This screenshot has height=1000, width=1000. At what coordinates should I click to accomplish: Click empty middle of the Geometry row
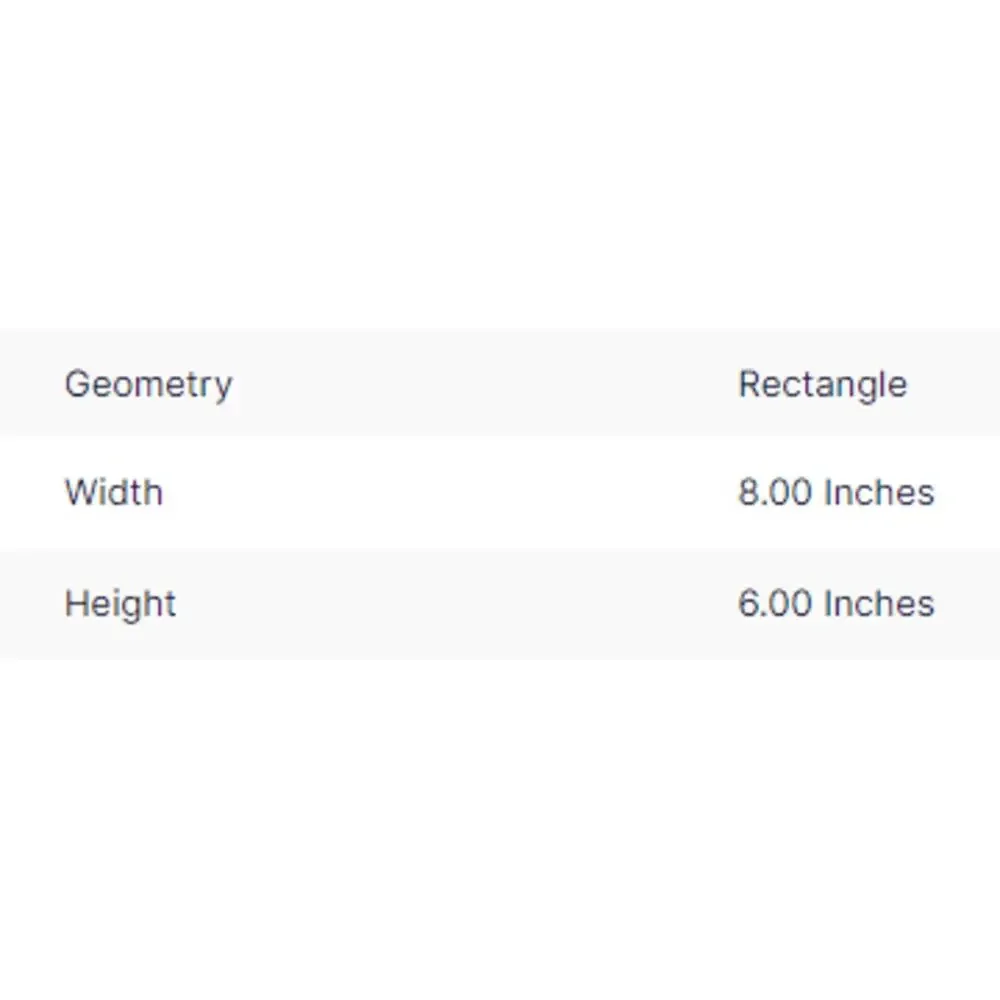point(485,383)
